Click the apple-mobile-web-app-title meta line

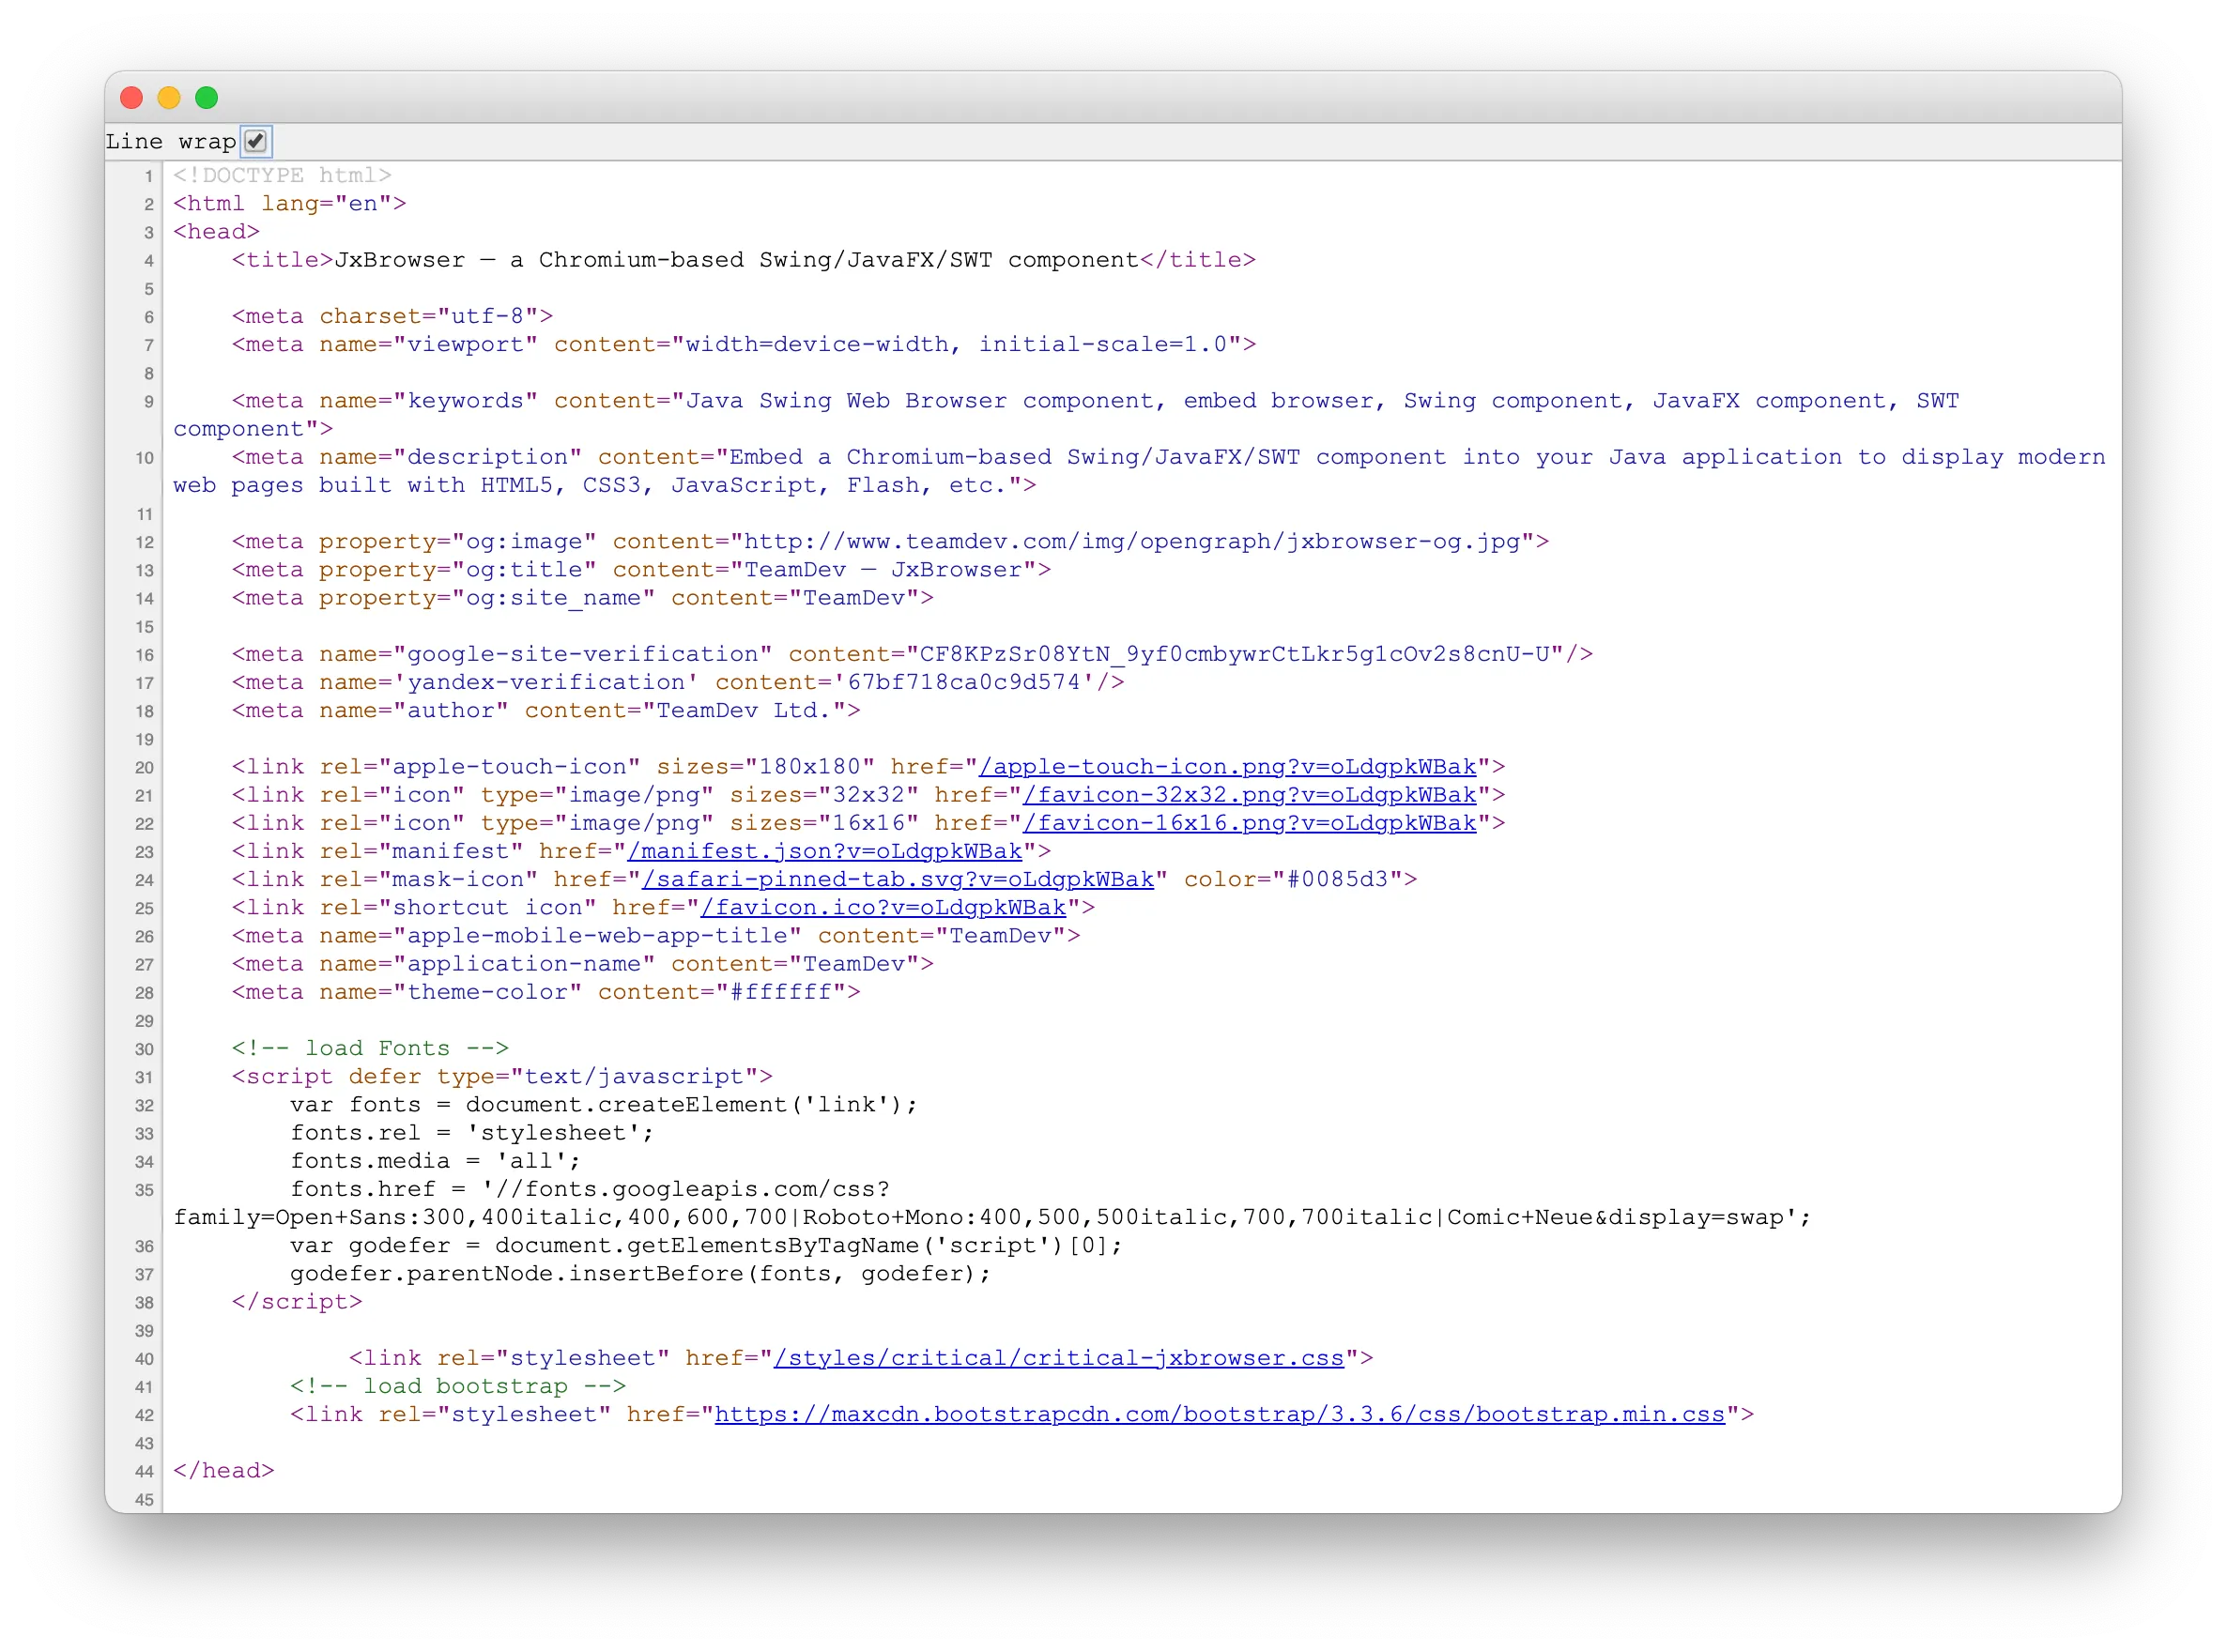[656, 935]
